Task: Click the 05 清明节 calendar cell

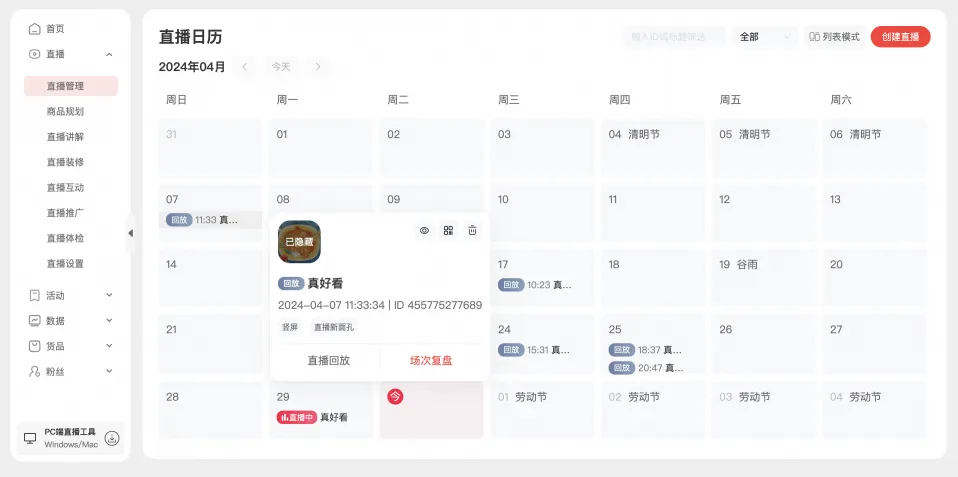Action: 764,148
